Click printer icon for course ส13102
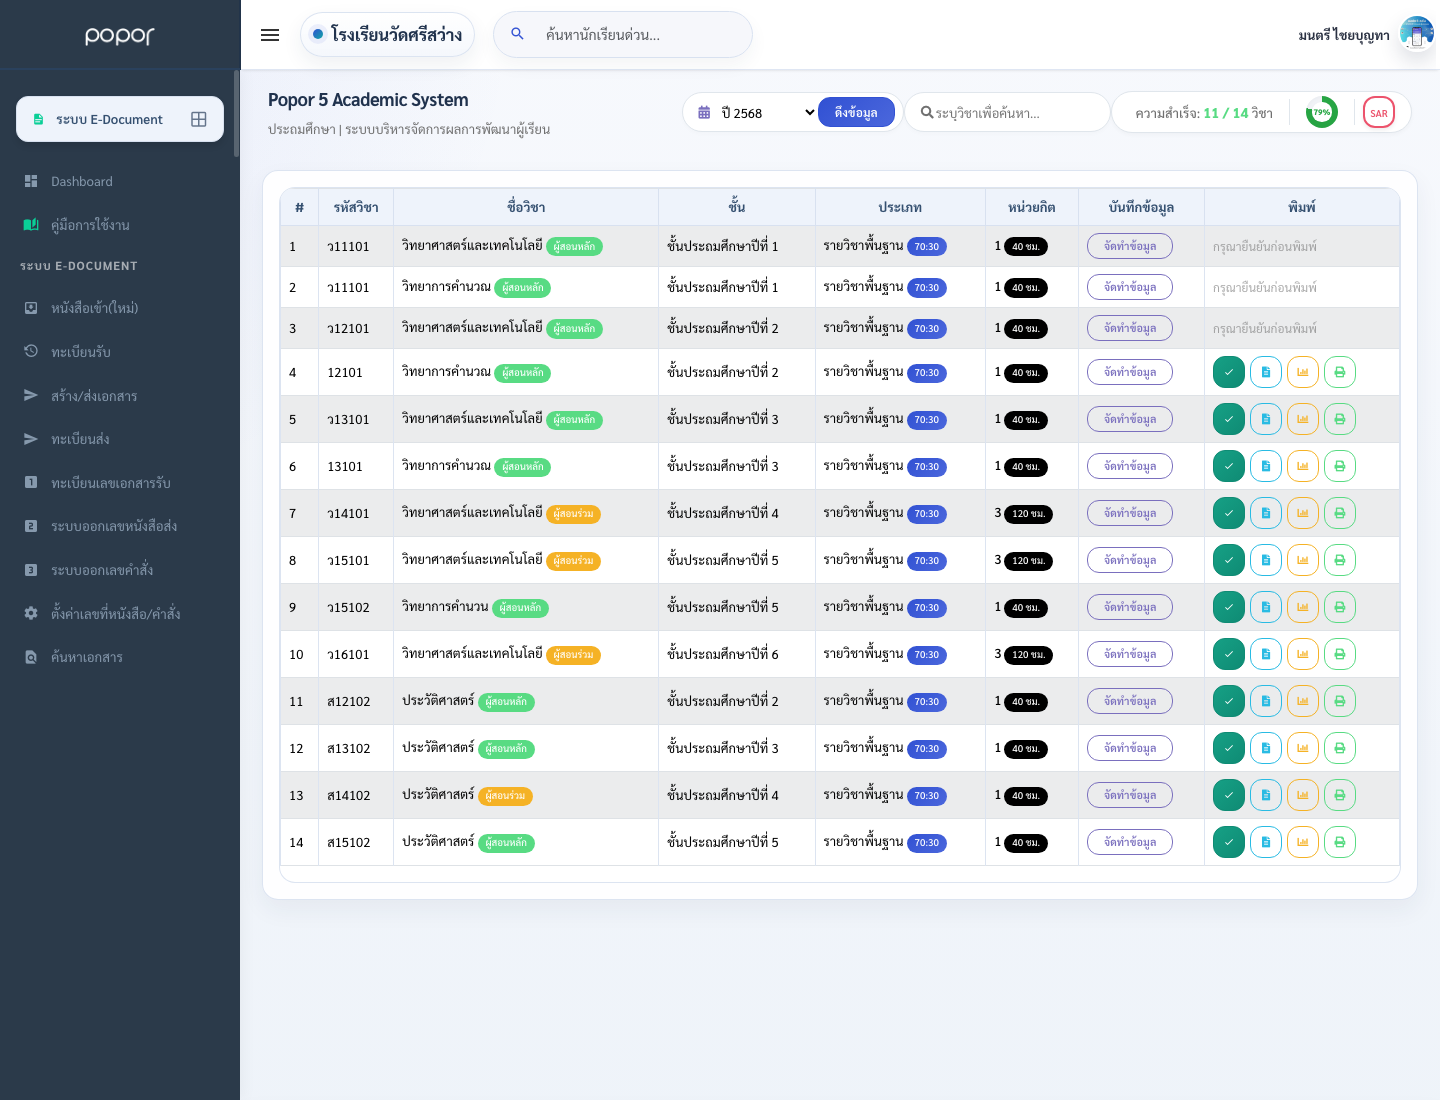The image size is (1440, 1100). click(x=1340, y=748)
